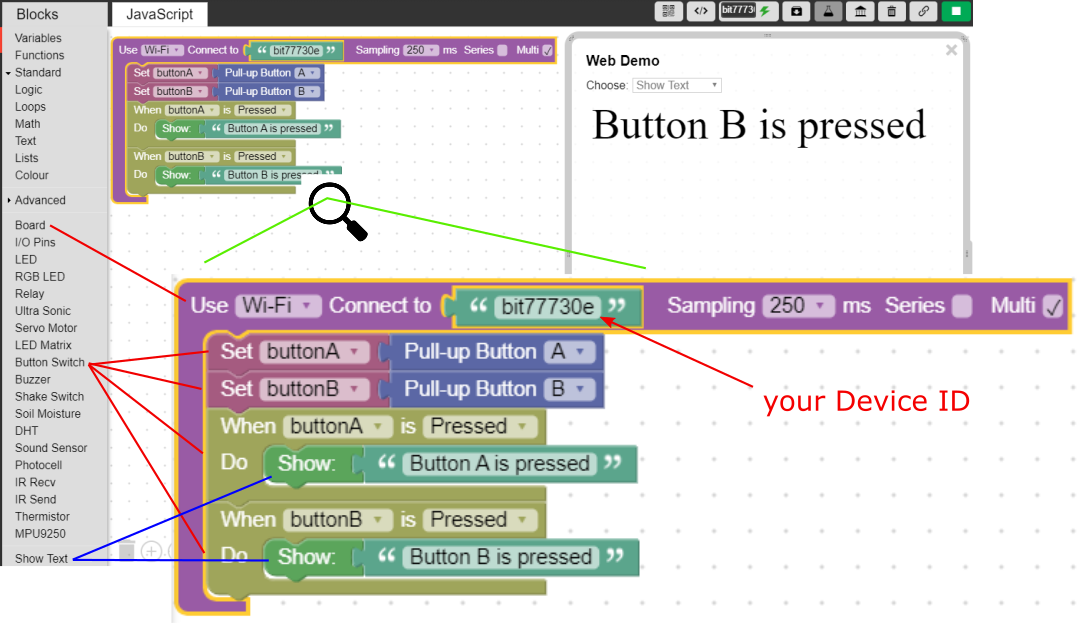Click the green lightning device status icon
Image resolution: width=1079 pixels, height=623 pixels.
click(765, 11)
